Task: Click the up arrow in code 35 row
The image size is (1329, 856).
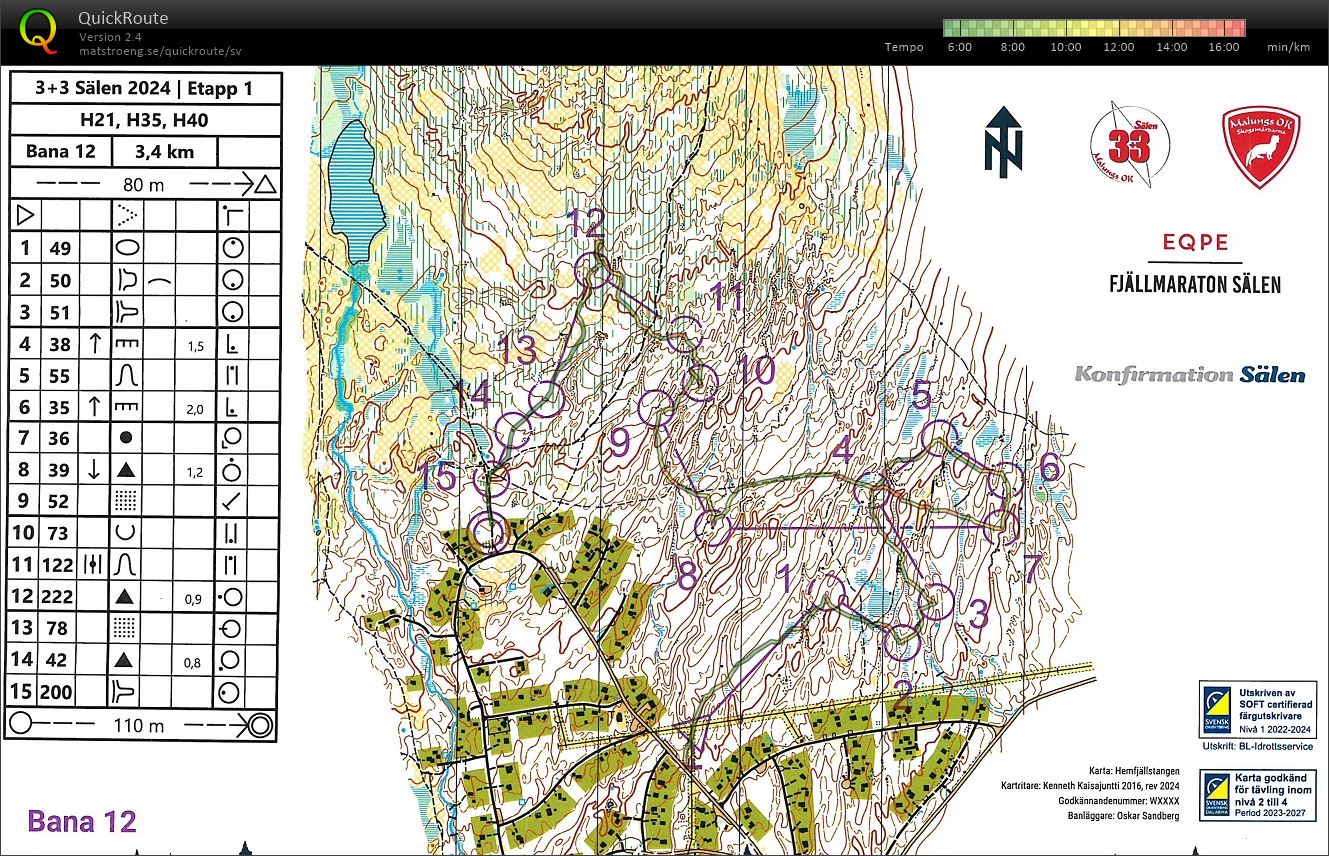Action: pyautogui.click(x=95, y=406)
